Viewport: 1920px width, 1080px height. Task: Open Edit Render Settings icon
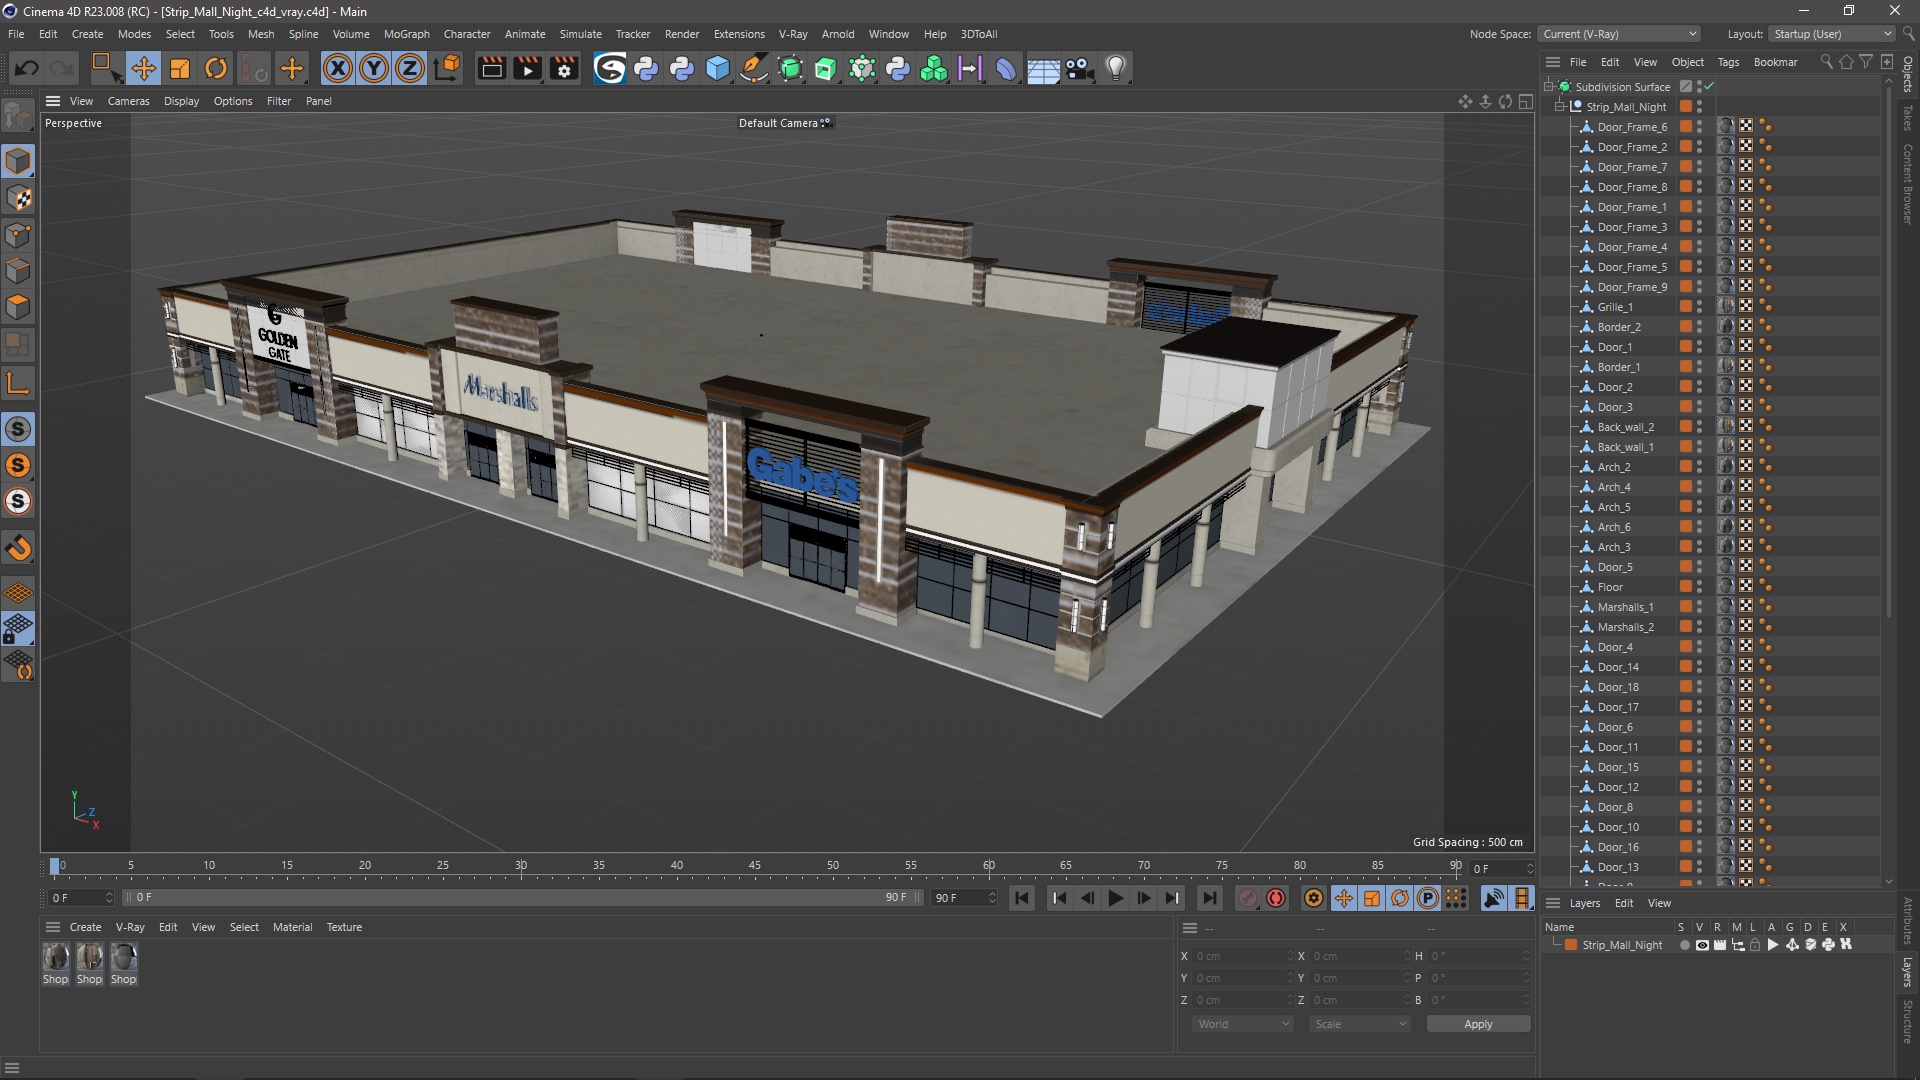565,68
